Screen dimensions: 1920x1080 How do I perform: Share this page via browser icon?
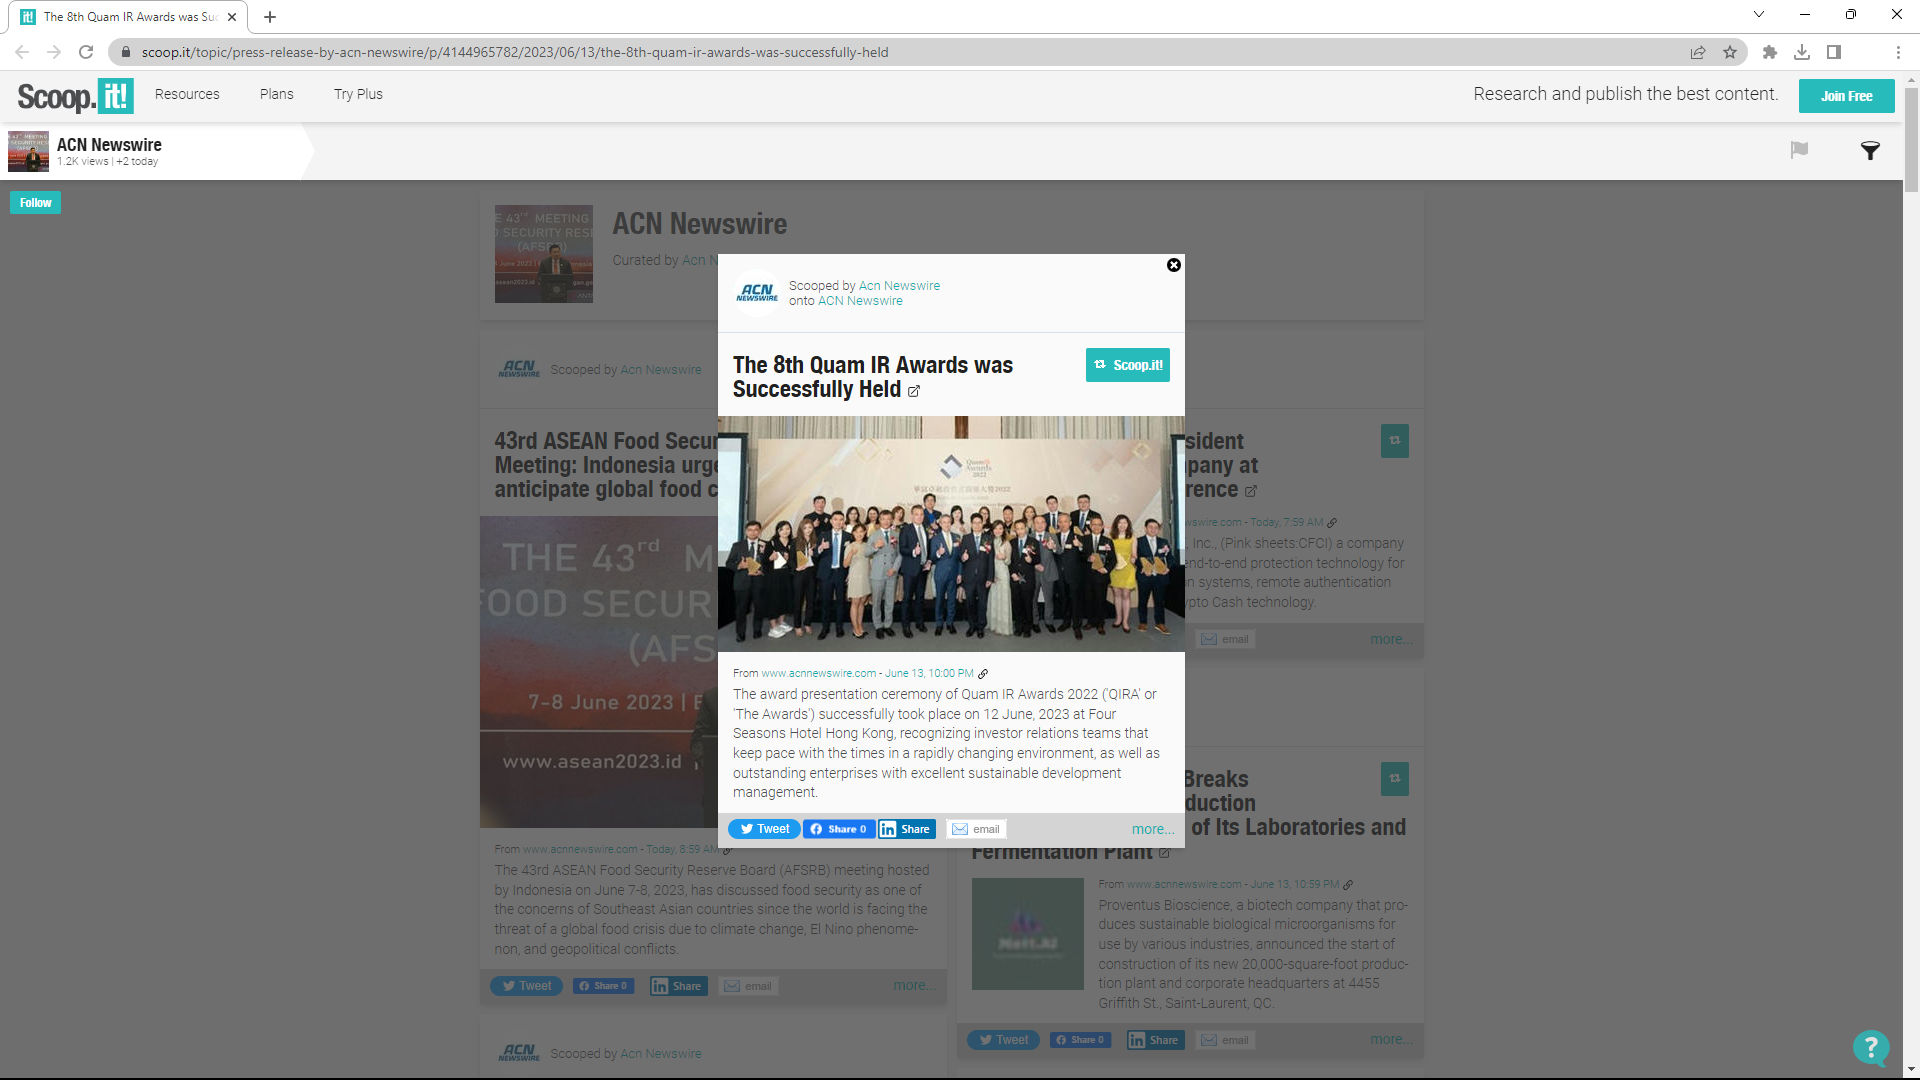click(1698, 52)
